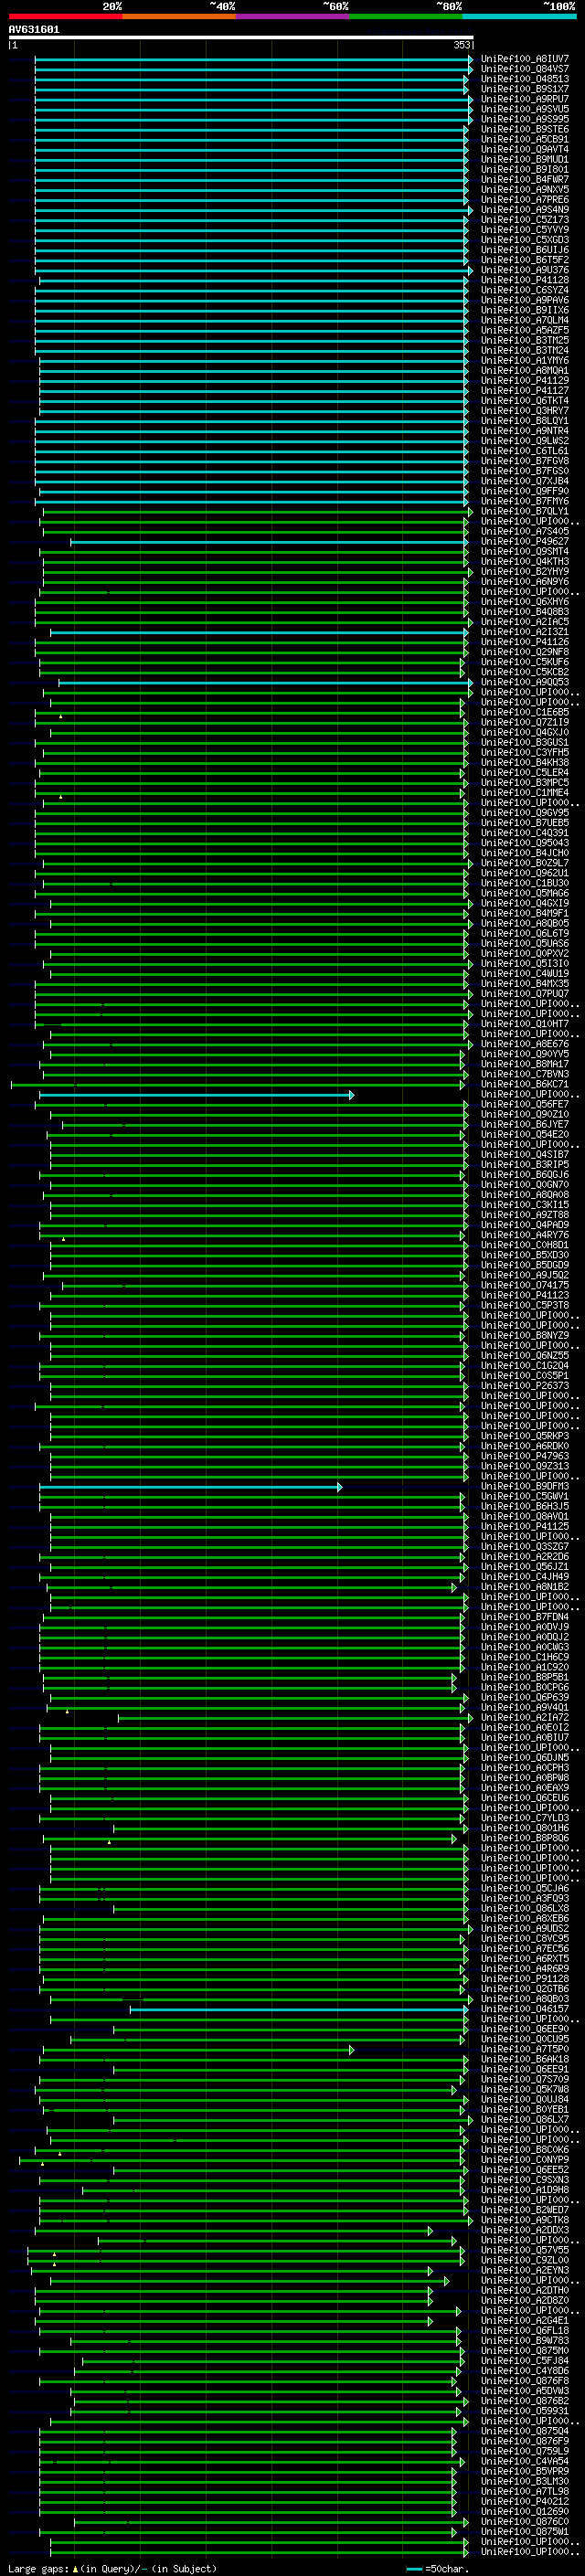Click the purple ~60% identity legend segment
Image resolution: width=585 pixels, height=2576 pixels.
(293, 17)
